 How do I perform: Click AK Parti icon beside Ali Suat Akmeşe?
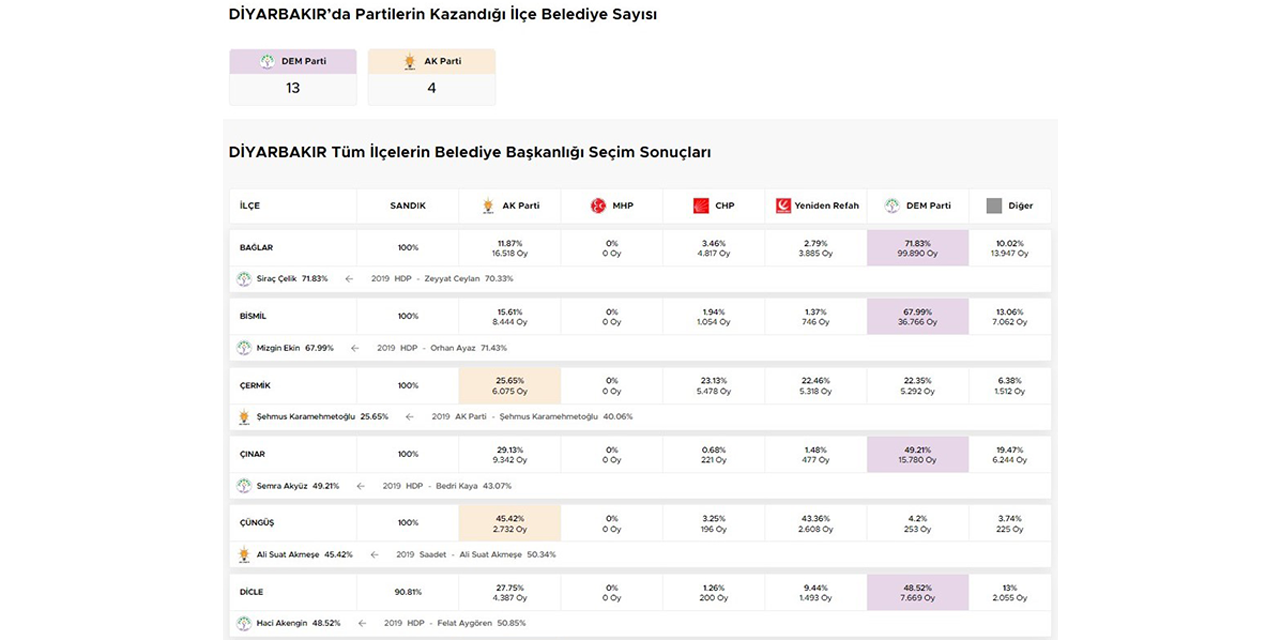[244, 554]
